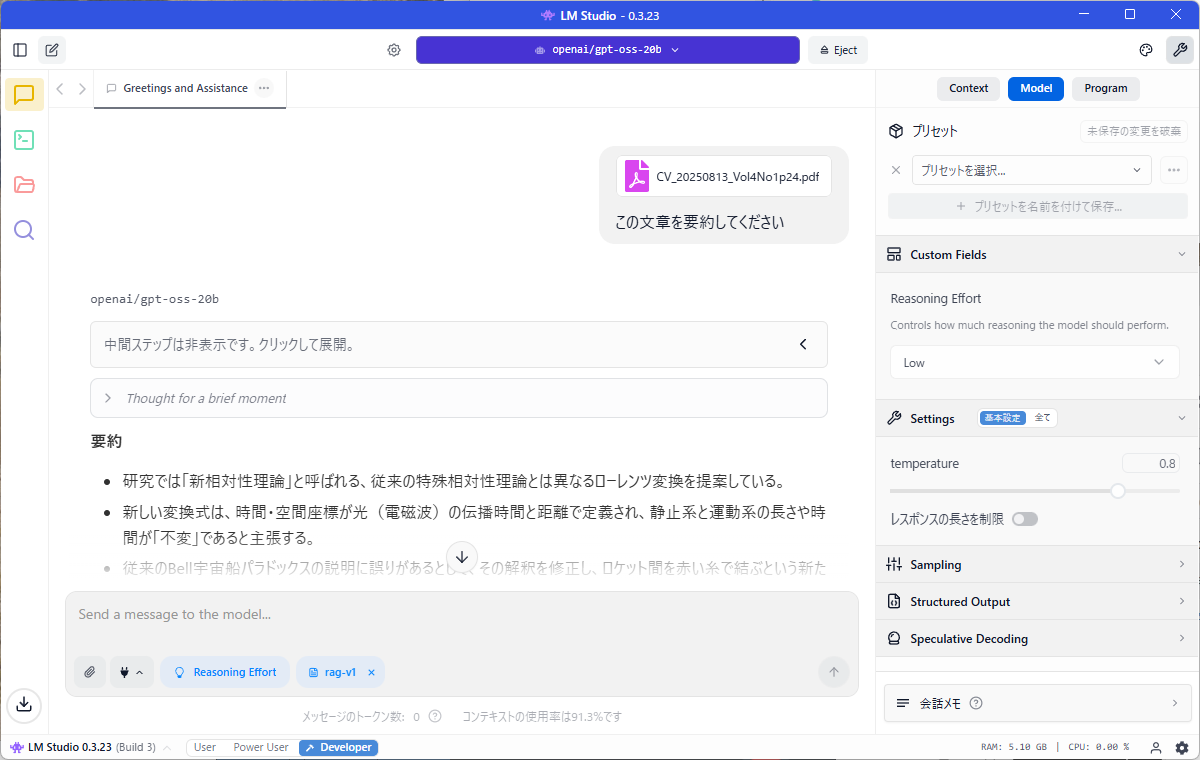The height and width of the screenshot is (760, 1200).
Task: Switch to the Program tab
Action: pos(1105,88)
